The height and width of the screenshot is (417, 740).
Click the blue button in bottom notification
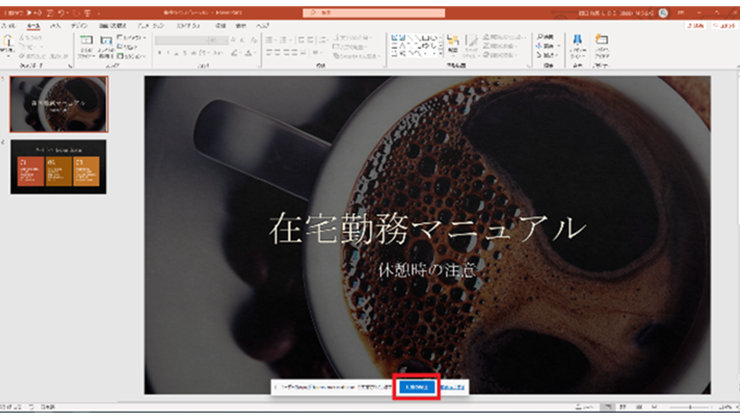(417, 387)
